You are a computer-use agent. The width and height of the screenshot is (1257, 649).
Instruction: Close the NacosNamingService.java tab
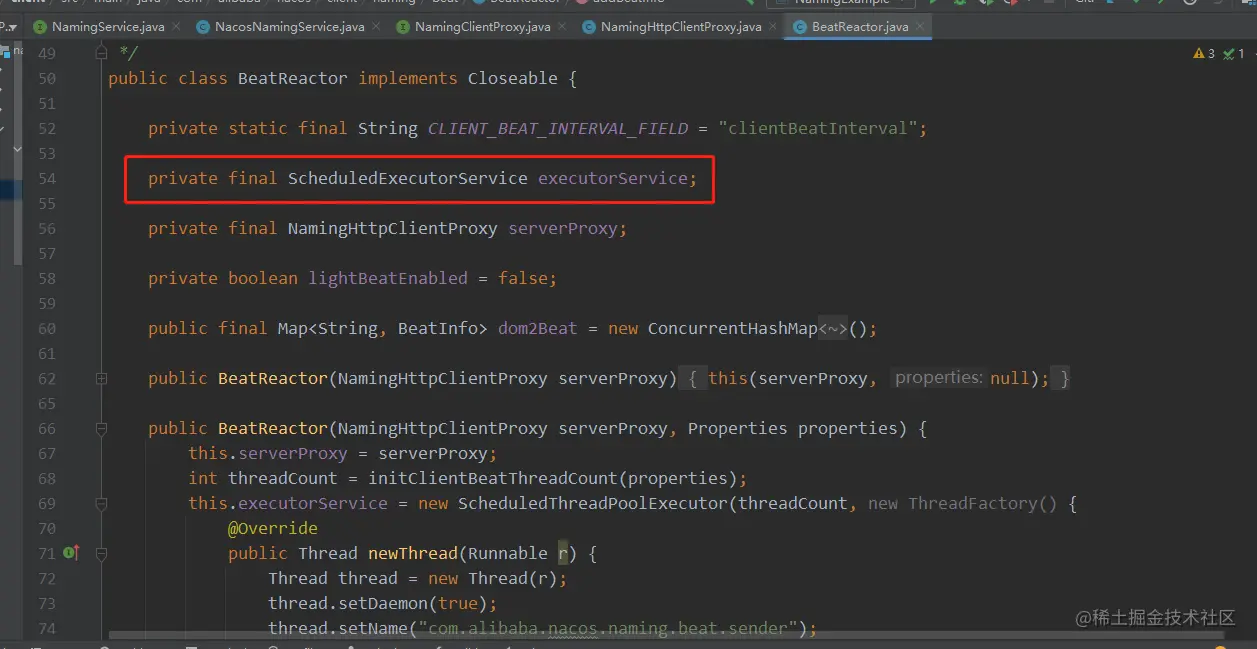click(374, 27)
